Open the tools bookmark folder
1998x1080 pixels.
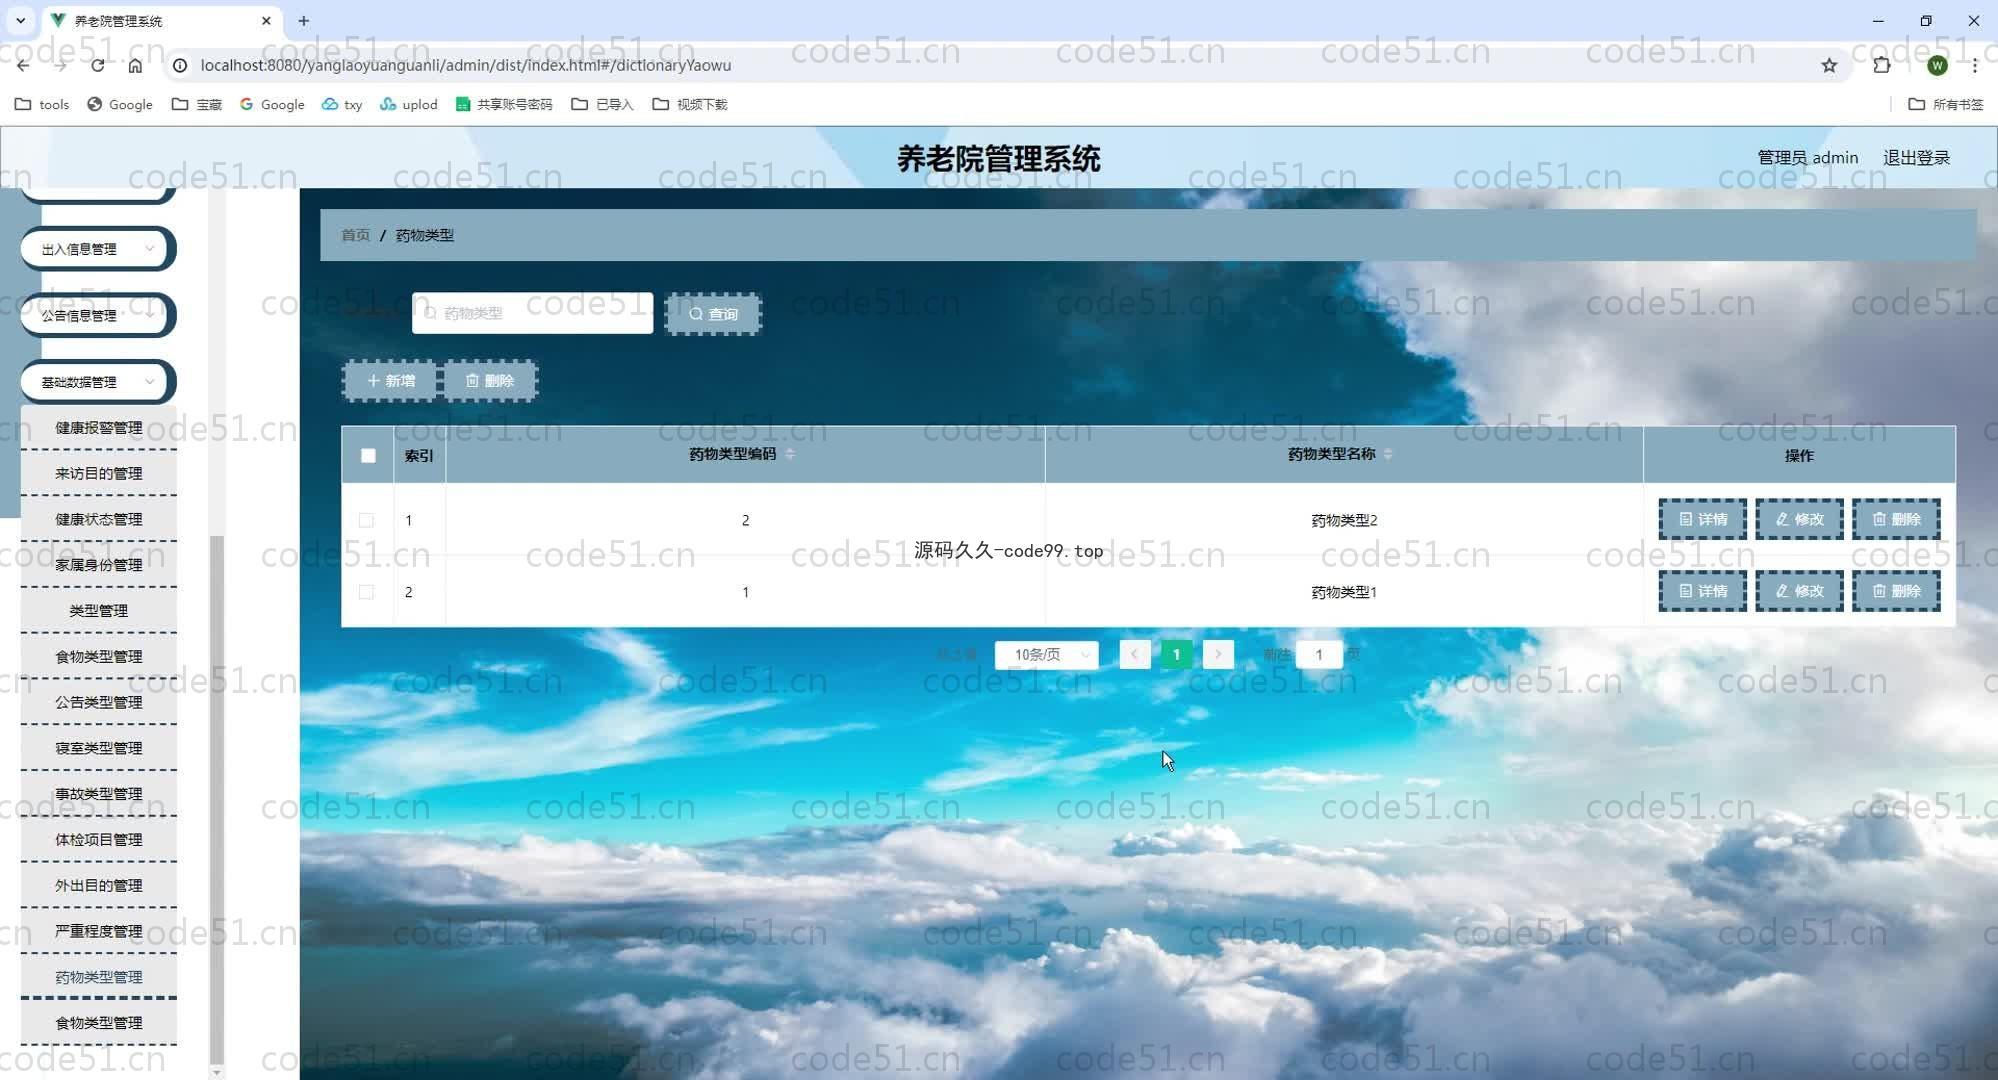42,104
